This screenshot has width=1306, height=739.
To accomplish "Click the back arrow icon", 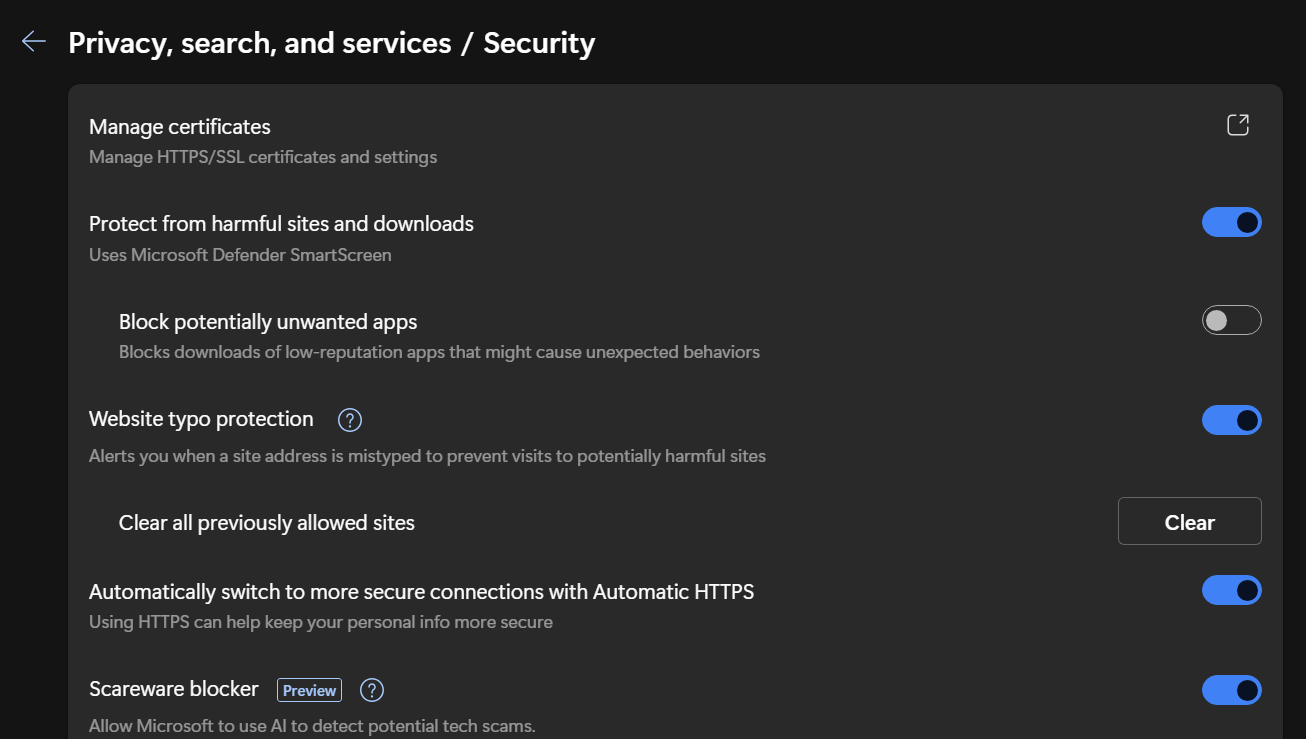I will [x=34, y=41].
